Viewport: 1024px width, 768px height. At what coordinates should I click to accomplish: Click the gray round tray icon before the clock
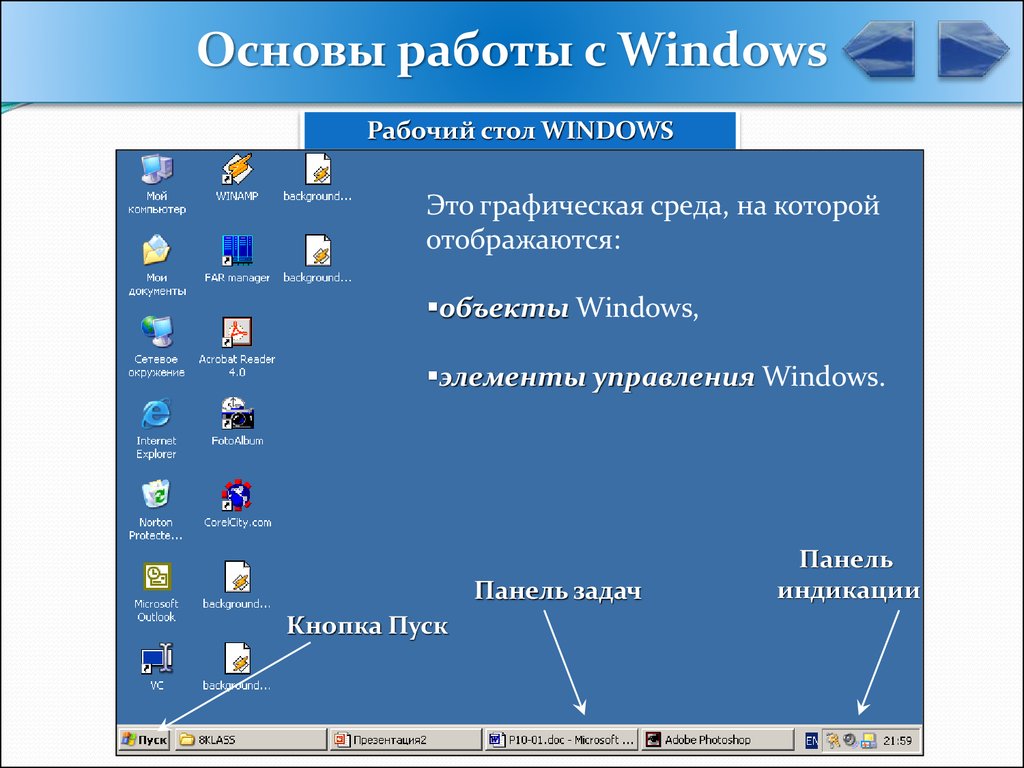point(850,740)
